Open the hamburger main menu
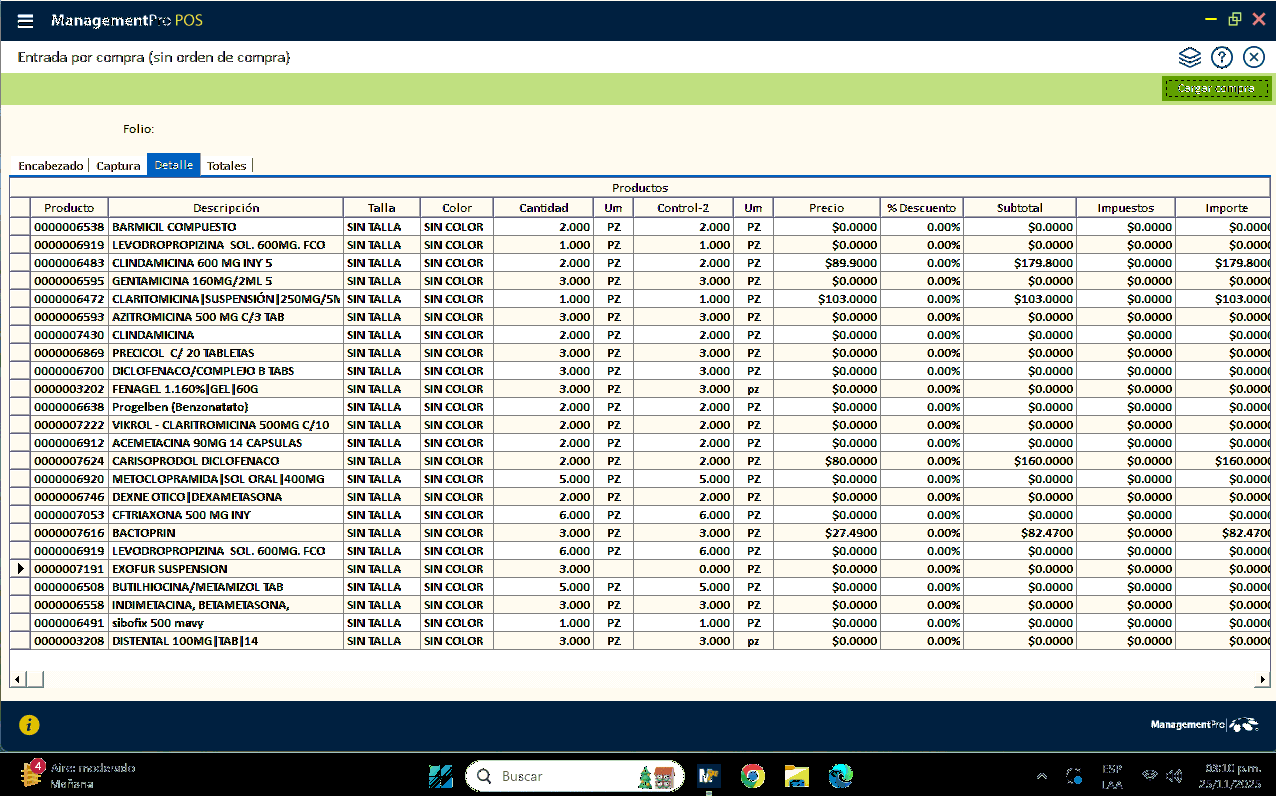Viewport: 1276px width, 796px height. (x=26, y=21)
